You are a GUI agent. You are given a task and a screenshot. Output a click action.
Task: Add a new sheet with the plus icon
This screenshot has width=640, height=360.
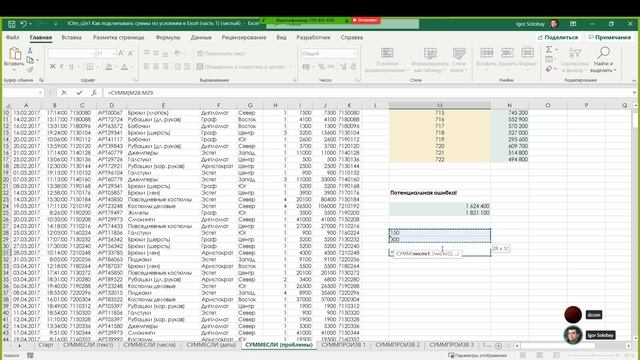tap(498, 346)
